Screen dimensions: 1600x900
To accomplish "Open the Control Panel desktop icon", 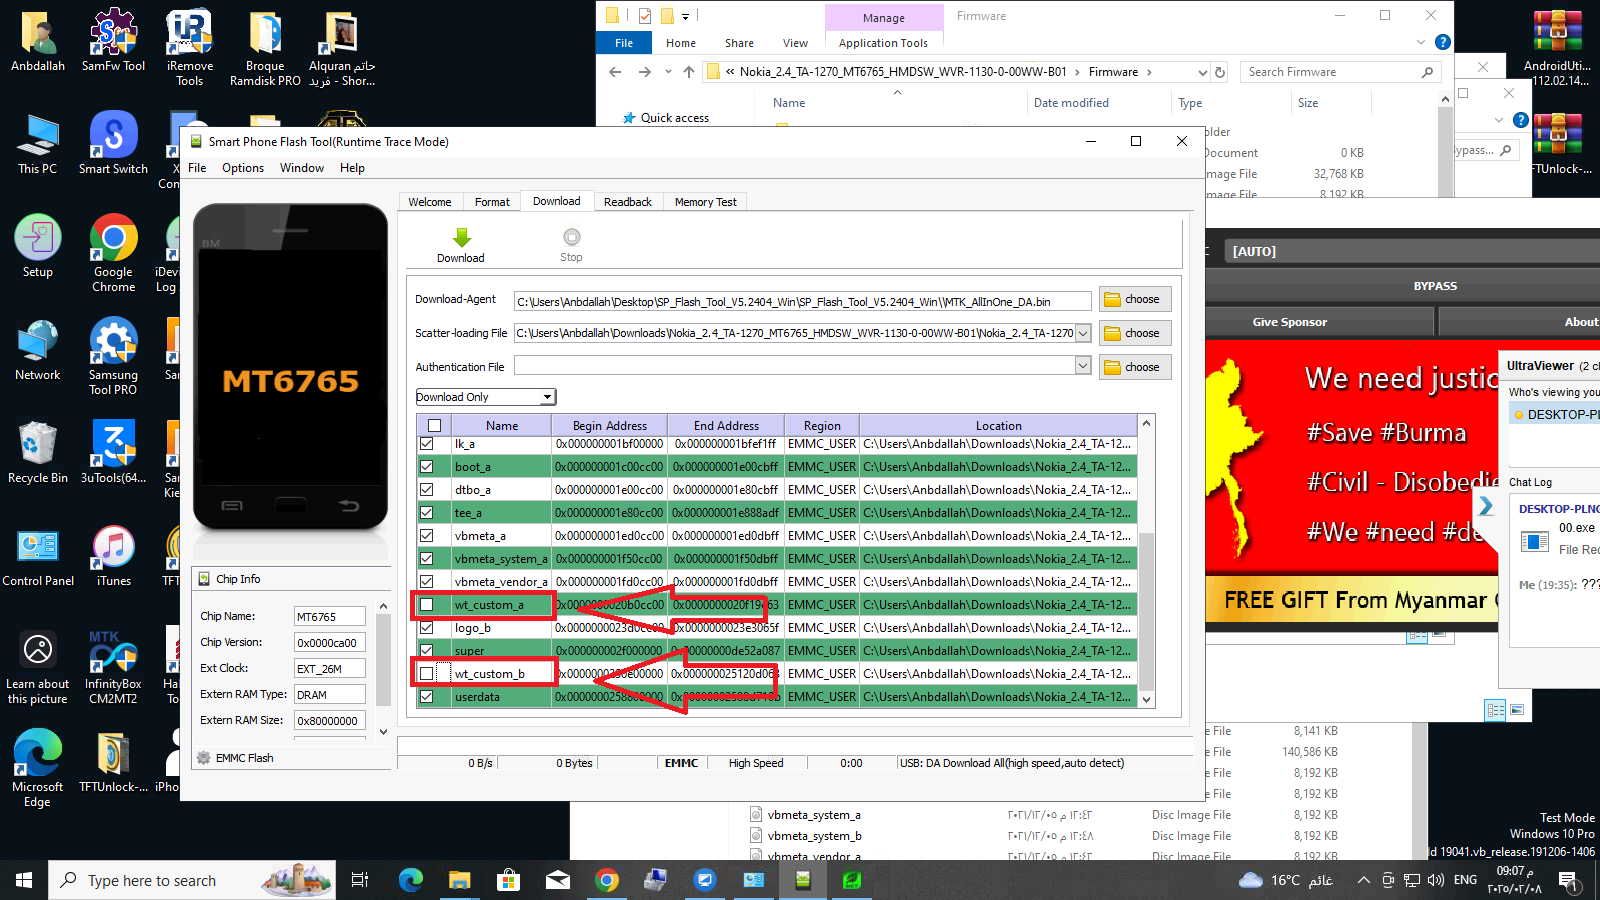I will coord(38,556).
